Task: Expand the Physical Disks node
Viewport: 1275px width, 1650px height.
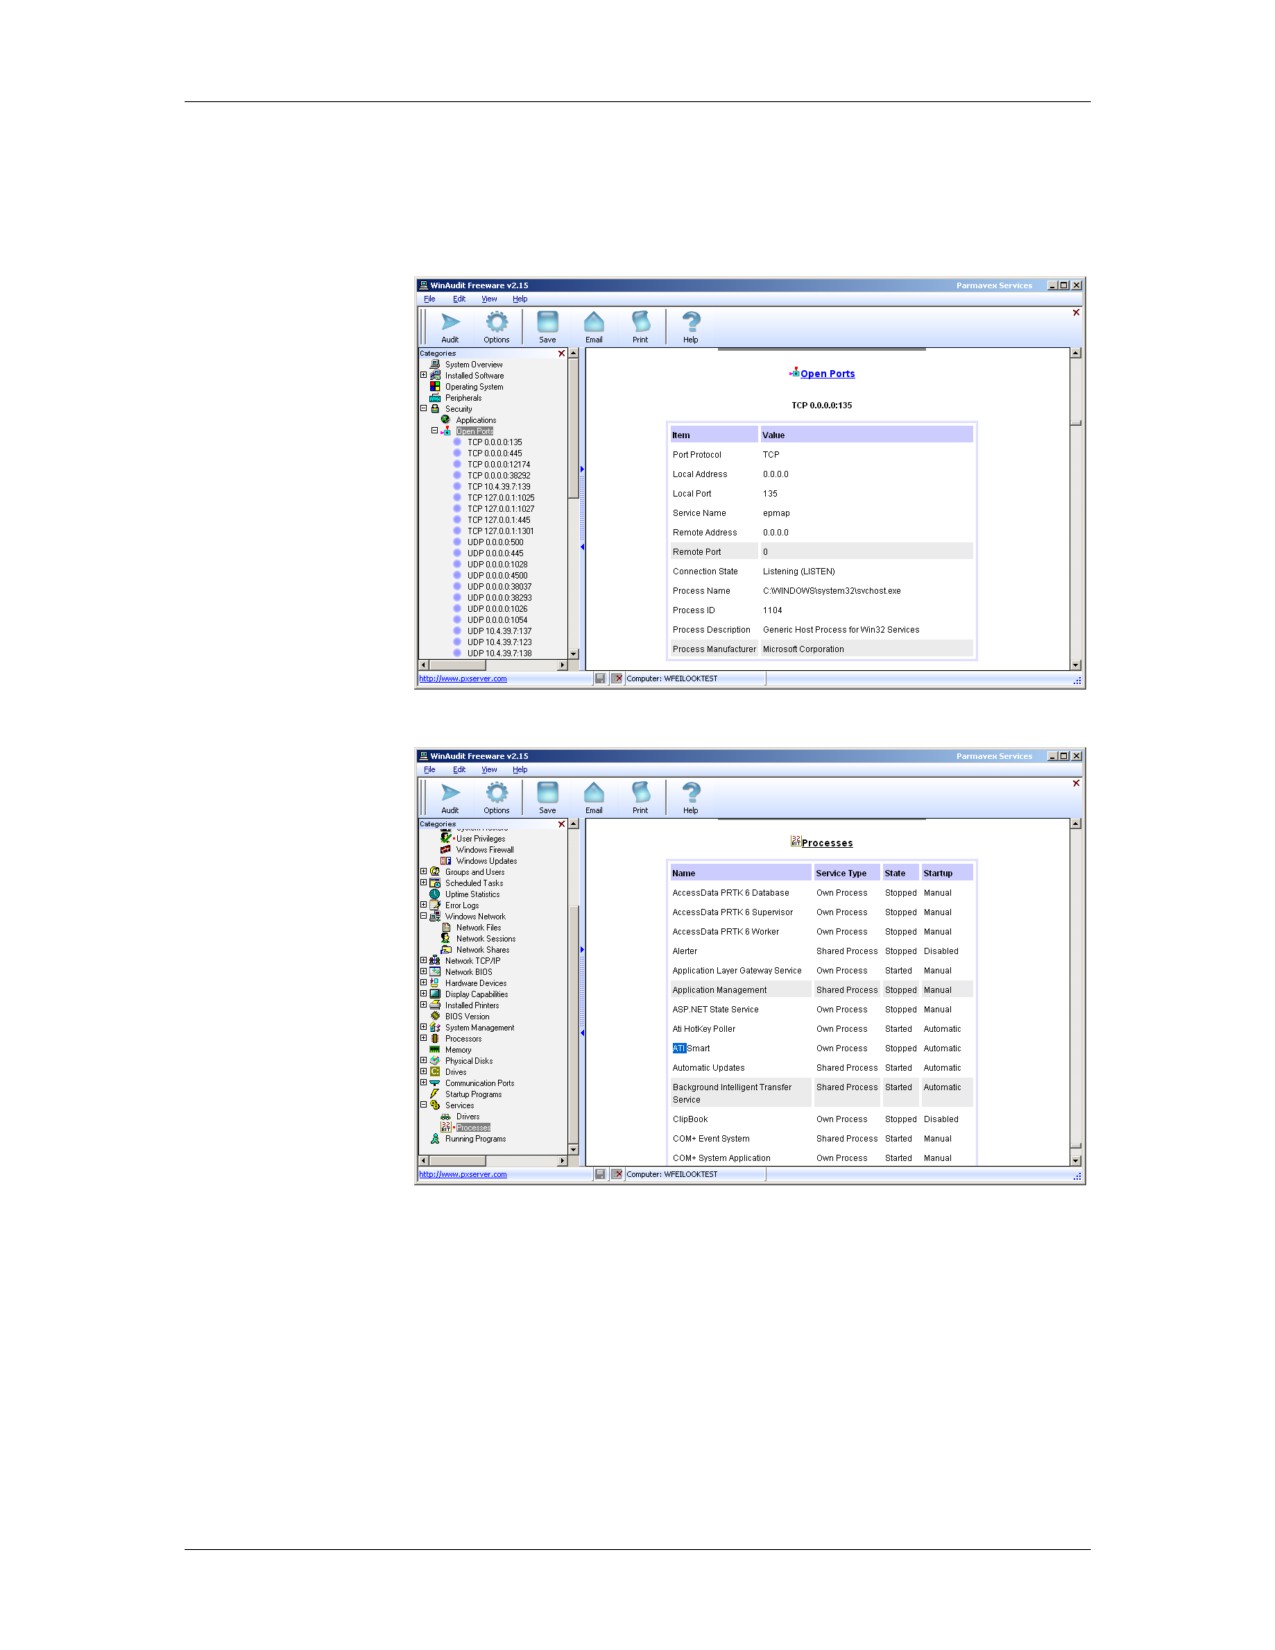Action: point(423,1060)
